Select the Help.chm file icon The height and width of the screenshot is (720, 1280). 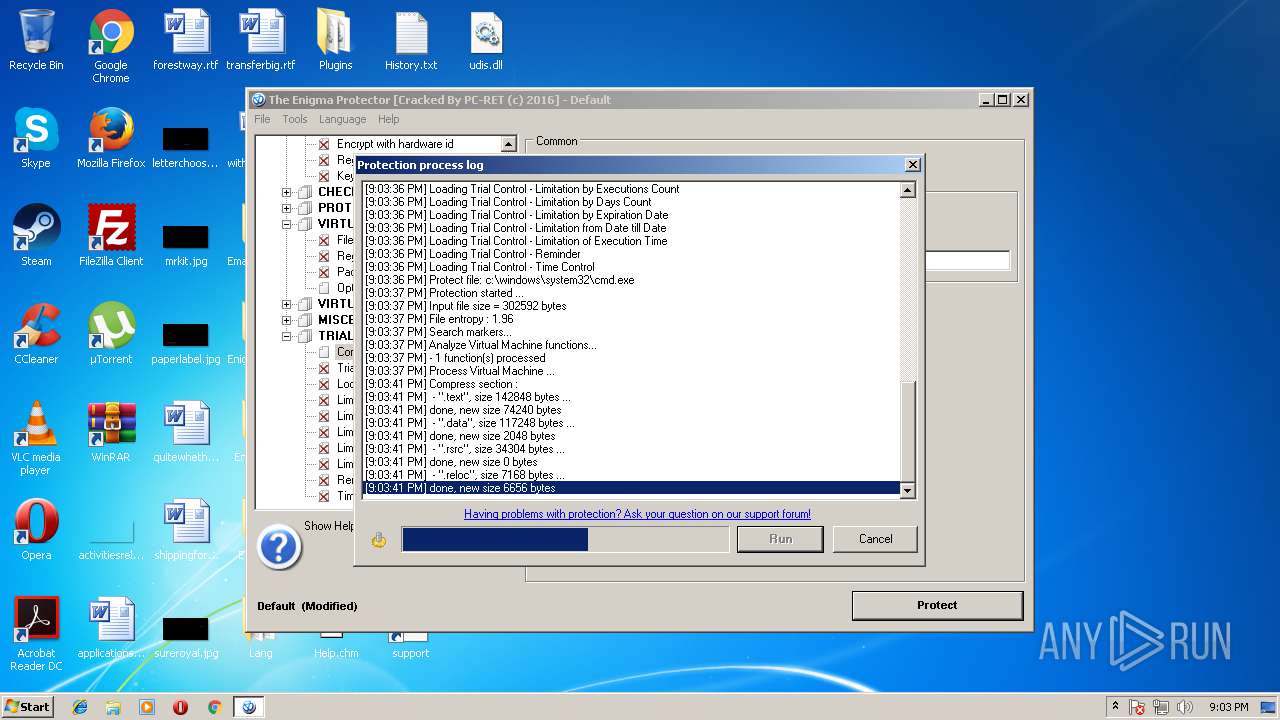tap(336, 646)
